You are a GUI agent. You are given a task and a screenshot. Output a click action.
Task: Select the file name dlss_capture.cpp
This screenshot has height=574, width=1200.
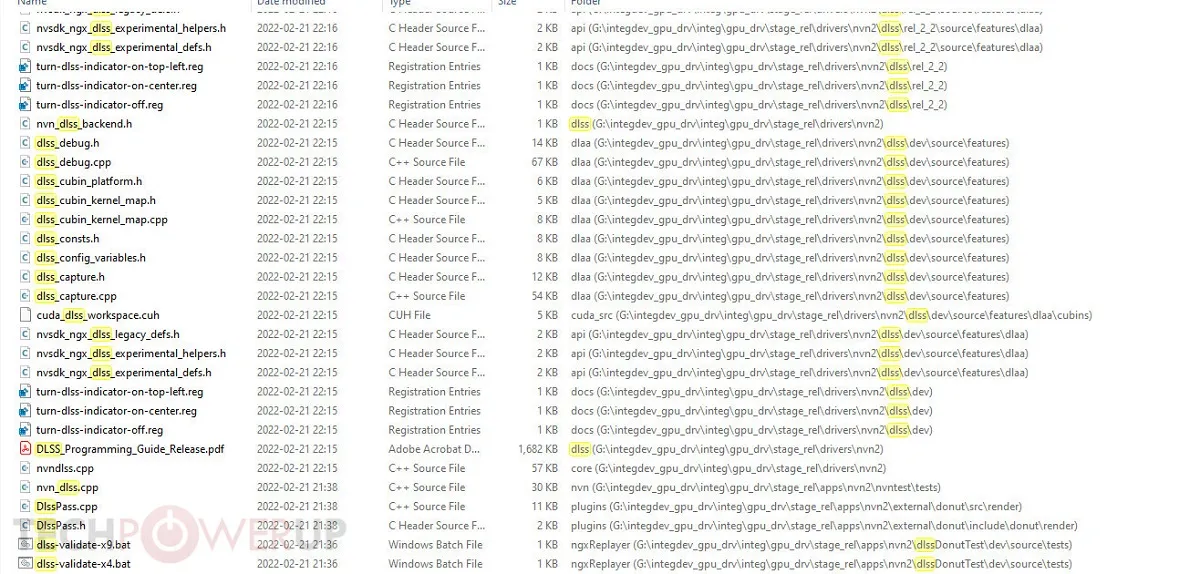pyautogui.click(x=76, y=296)
